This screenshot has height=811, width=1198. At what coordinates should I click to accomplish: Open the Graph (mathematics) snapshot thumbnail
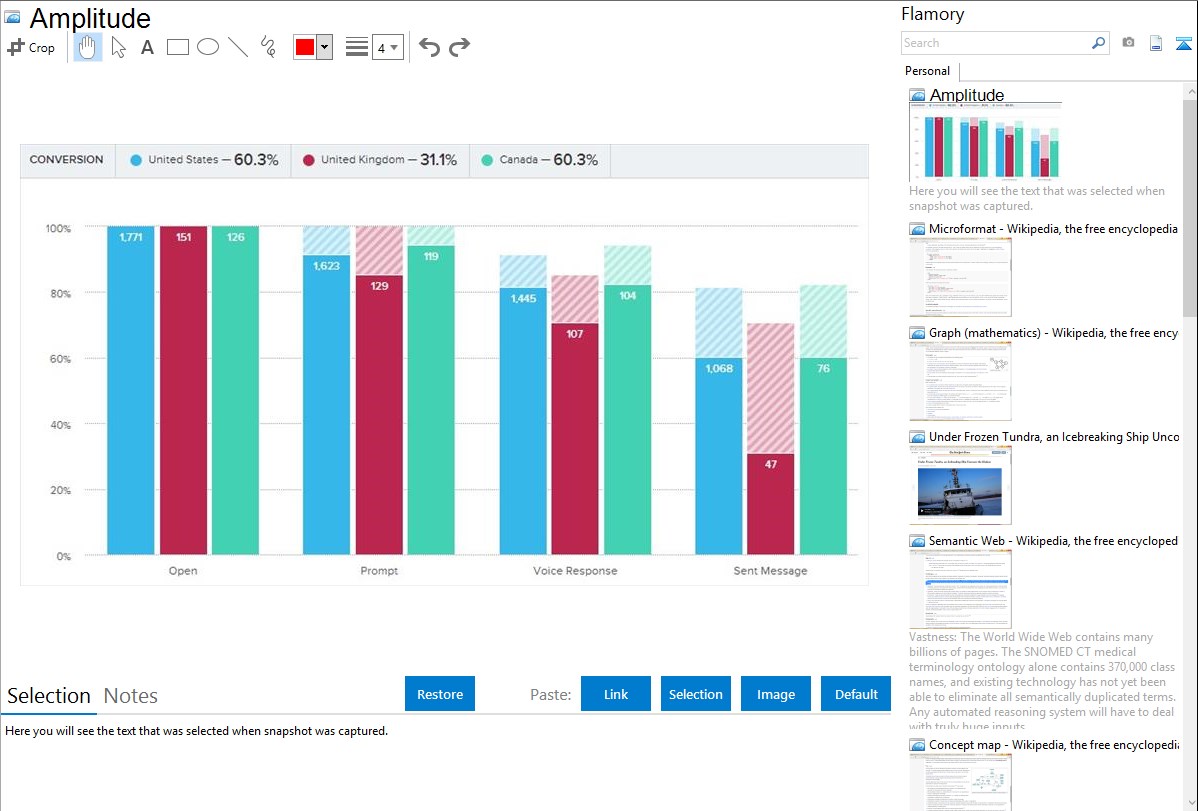pos(960,381)
